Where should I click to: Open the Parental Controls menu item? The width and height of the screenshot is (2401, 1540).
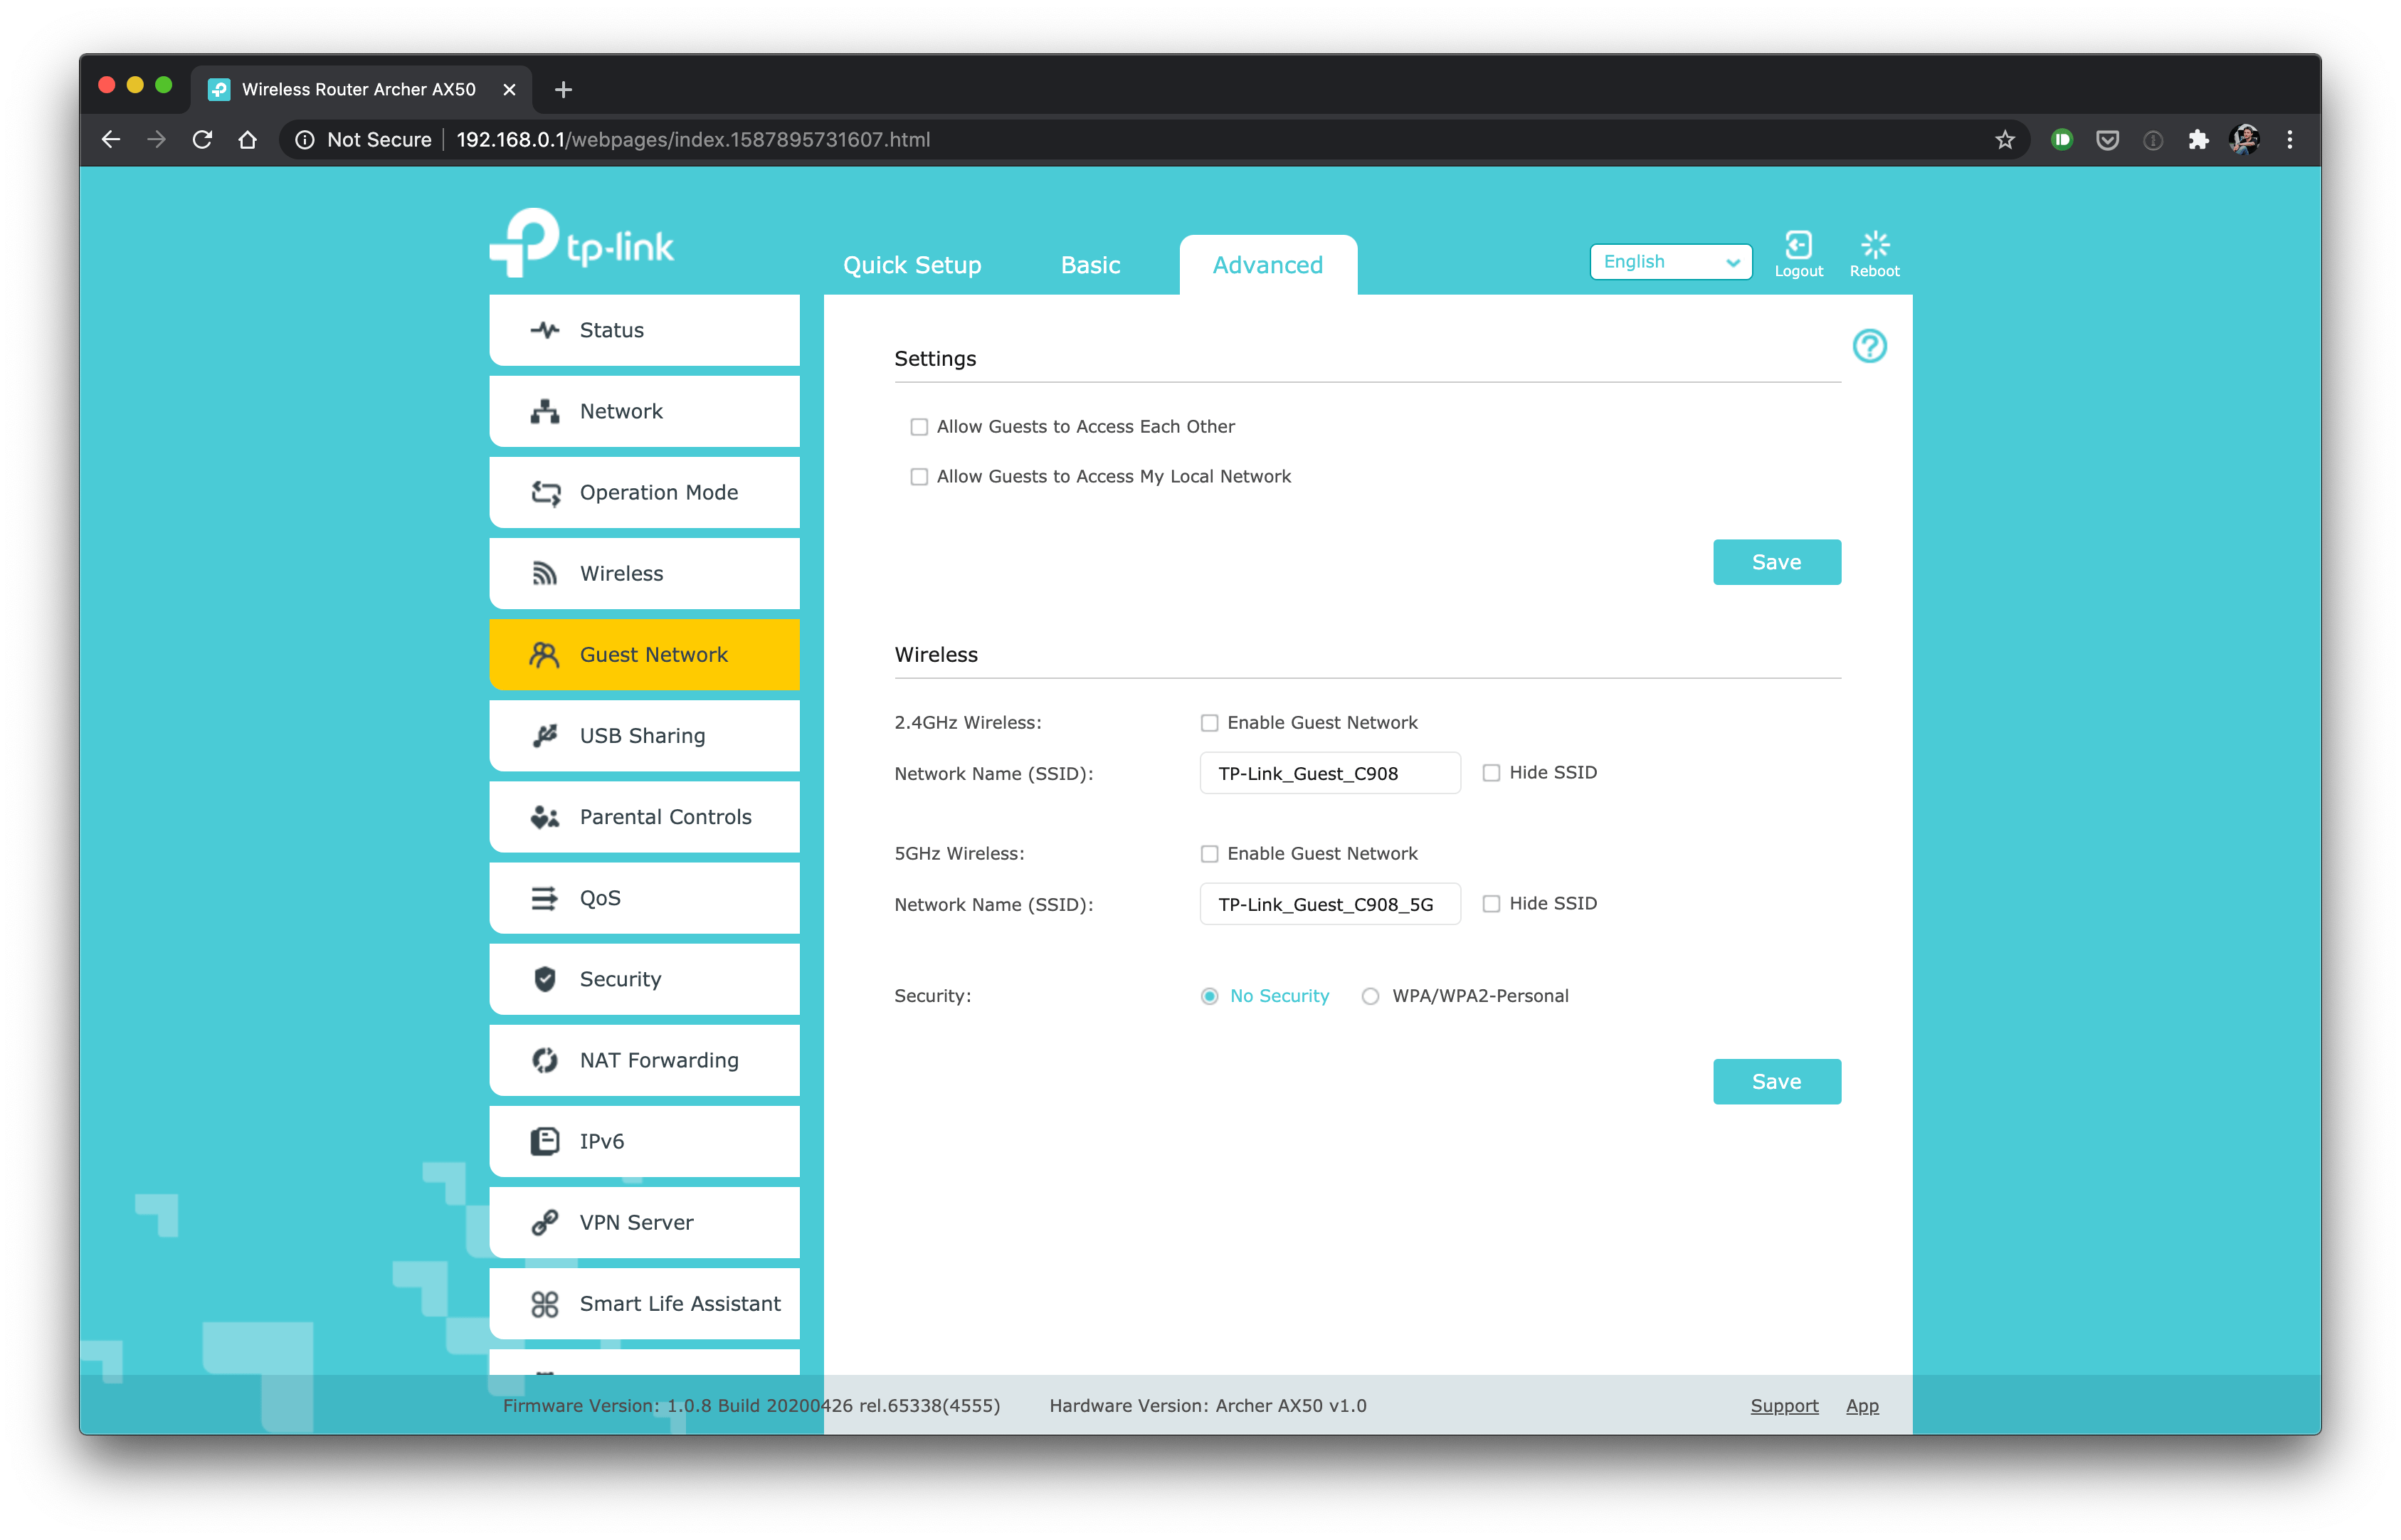[644, 817]
